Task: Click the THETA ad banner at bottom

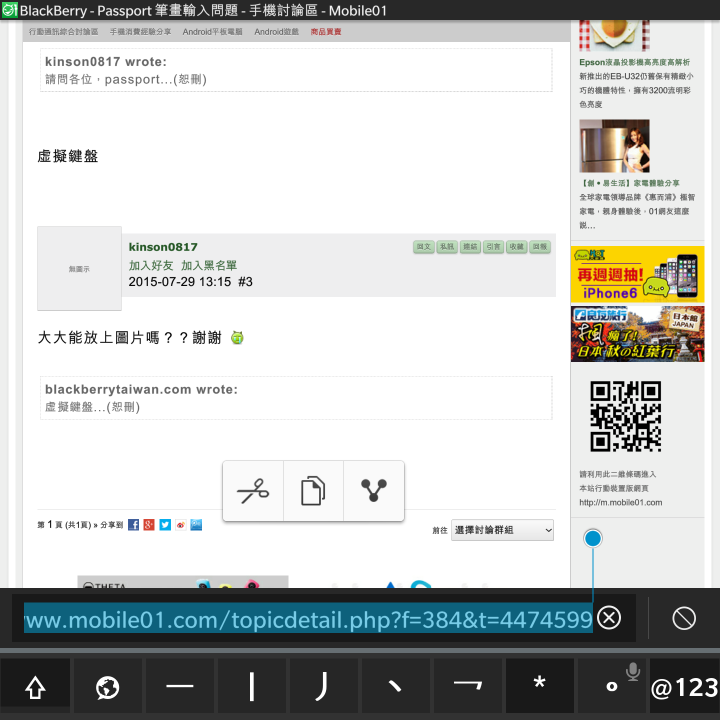Action: pos(183,581)
